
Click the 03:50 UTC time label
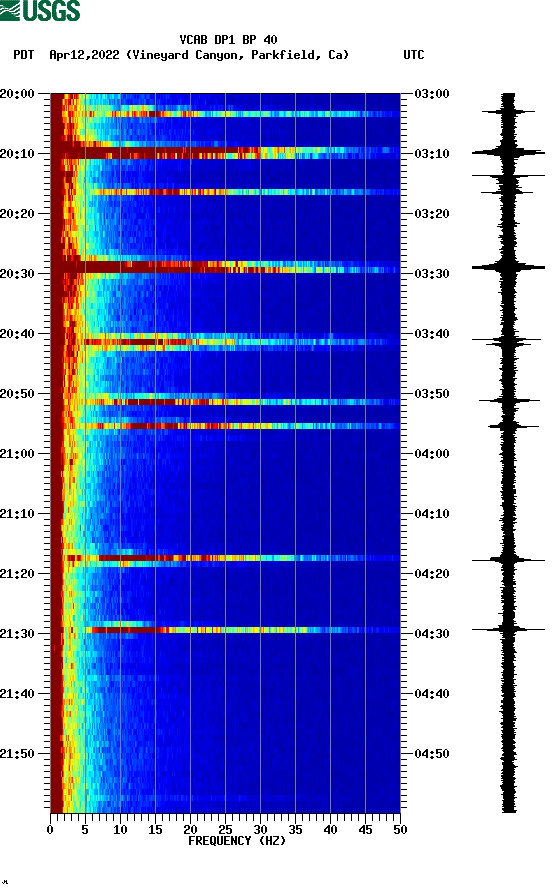[x=432, y=394]
